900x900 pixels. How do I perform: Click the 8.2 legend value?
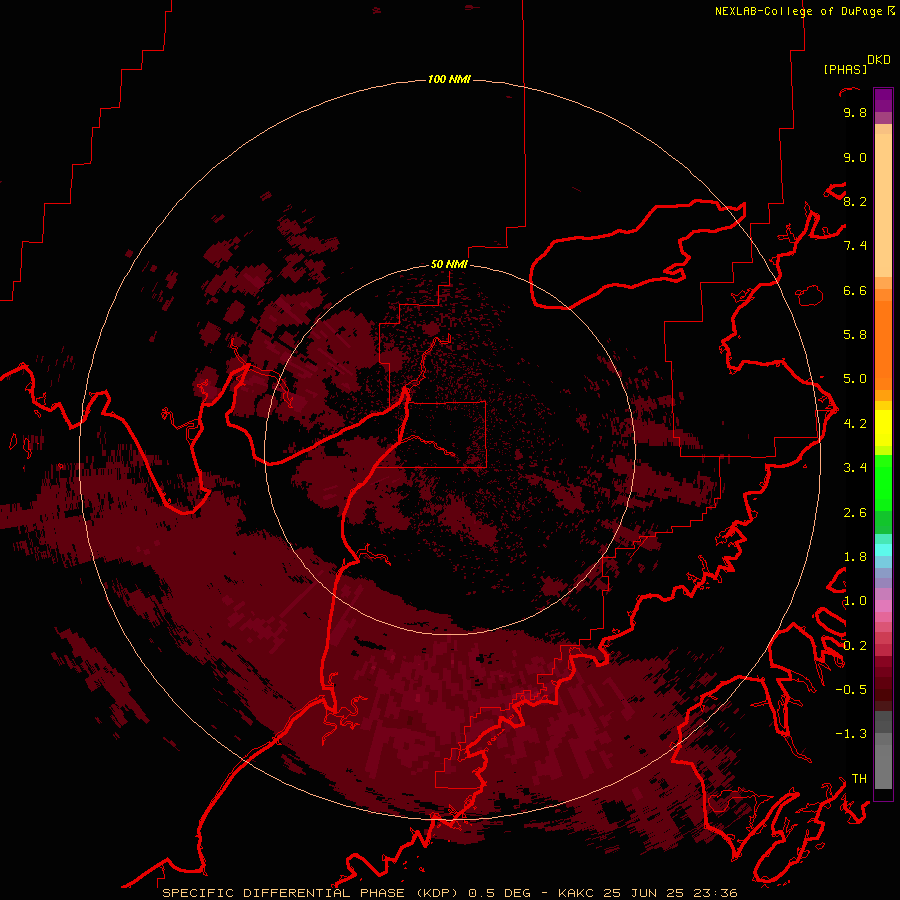coord(855,201)
